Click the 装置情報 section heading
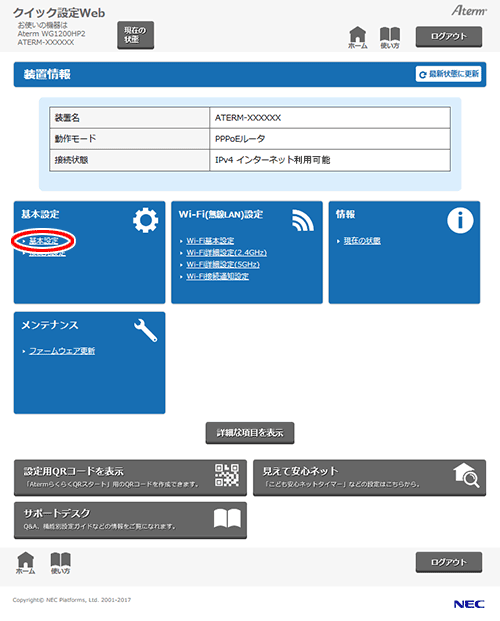Image resolution: width=500 pixels, height=621 pixels. coord(47,74)
